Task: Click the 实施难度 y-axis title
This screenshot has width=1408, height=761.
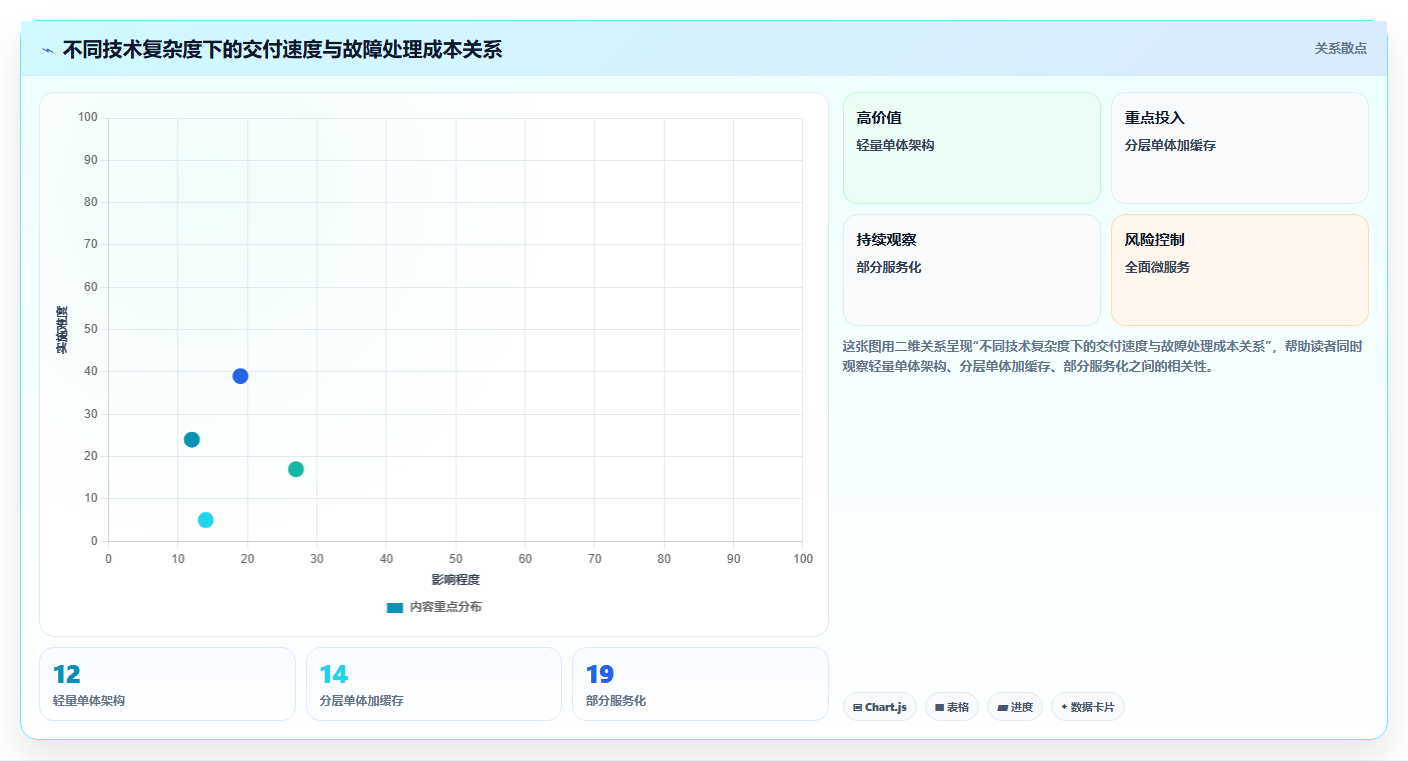Action: point(62,330)
